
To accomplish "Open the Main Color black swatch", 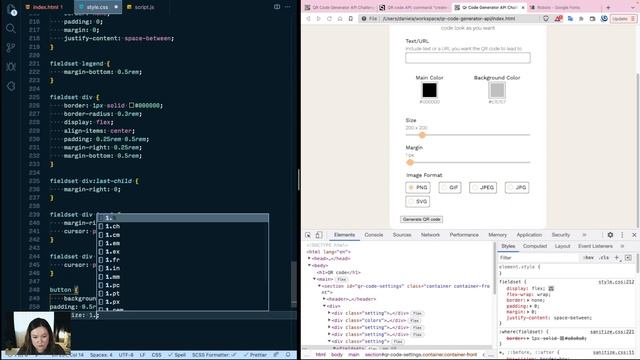I will [429, 90].
